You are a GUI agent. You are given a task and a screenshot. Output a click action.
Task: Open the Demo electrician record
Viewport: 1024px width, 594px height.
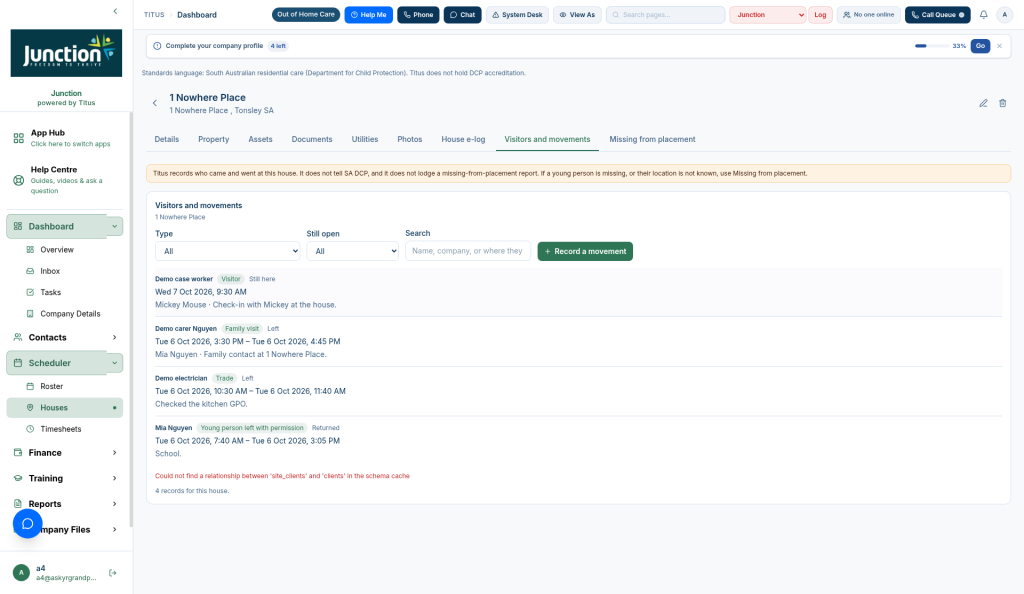(x=578, y=391)
